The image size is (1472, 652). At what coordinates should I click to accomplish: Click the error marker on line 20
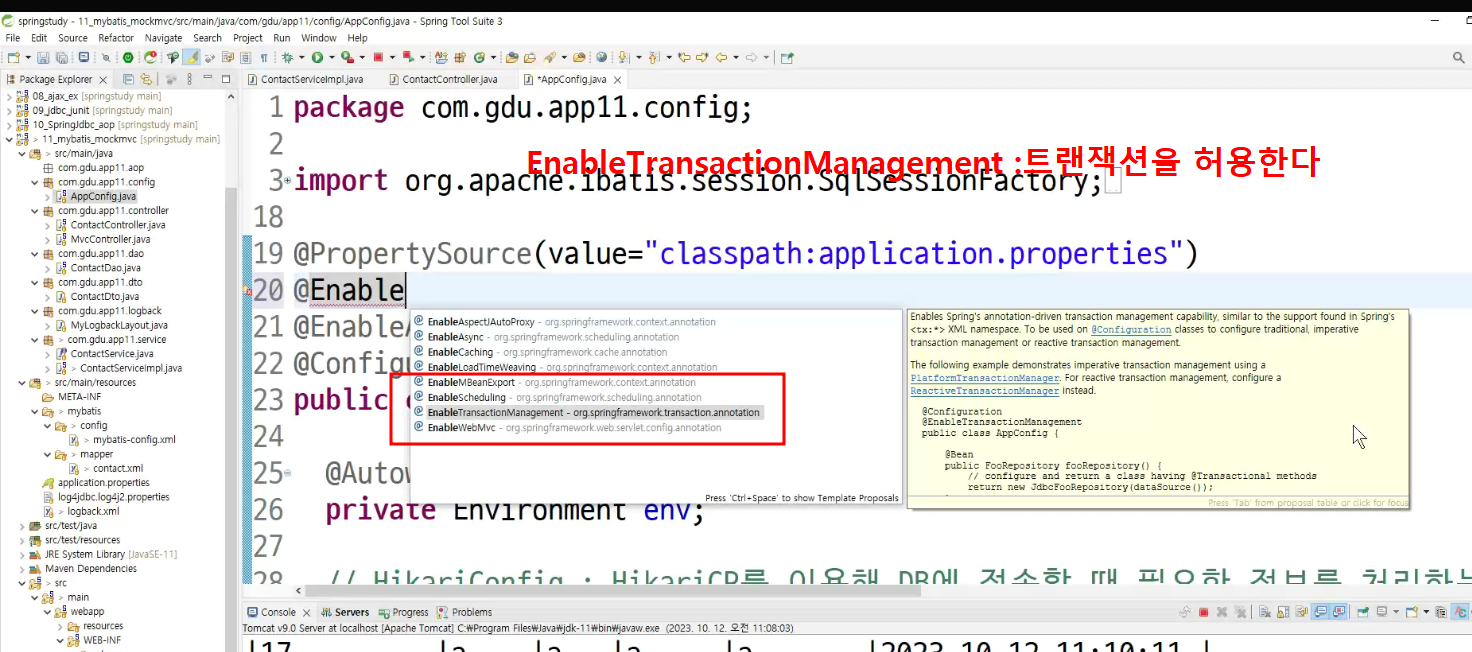[x=247, y=291]
